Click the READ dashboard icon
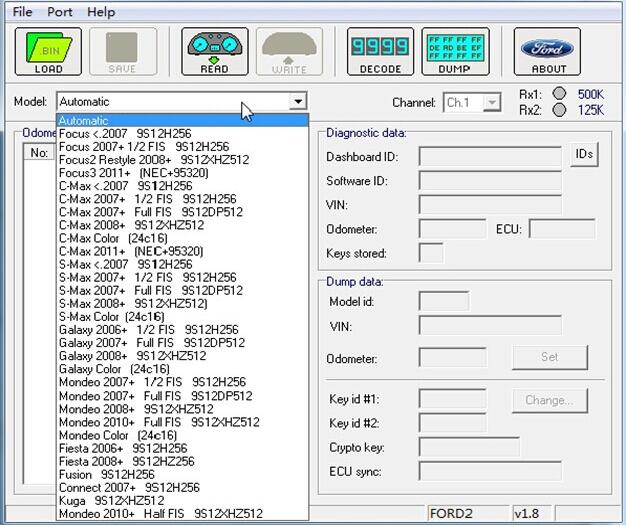 (215, 52)
